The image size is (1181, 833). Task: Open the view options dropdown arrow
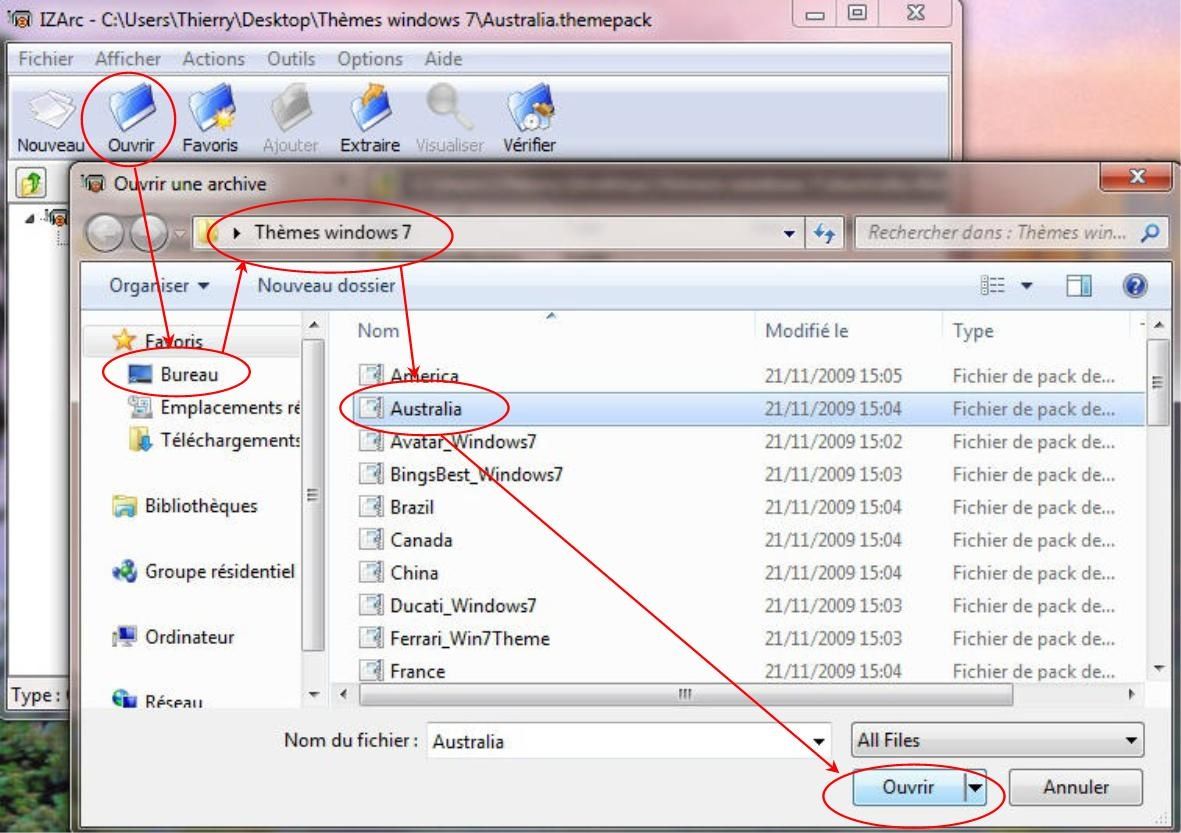tap(1027, 285)
